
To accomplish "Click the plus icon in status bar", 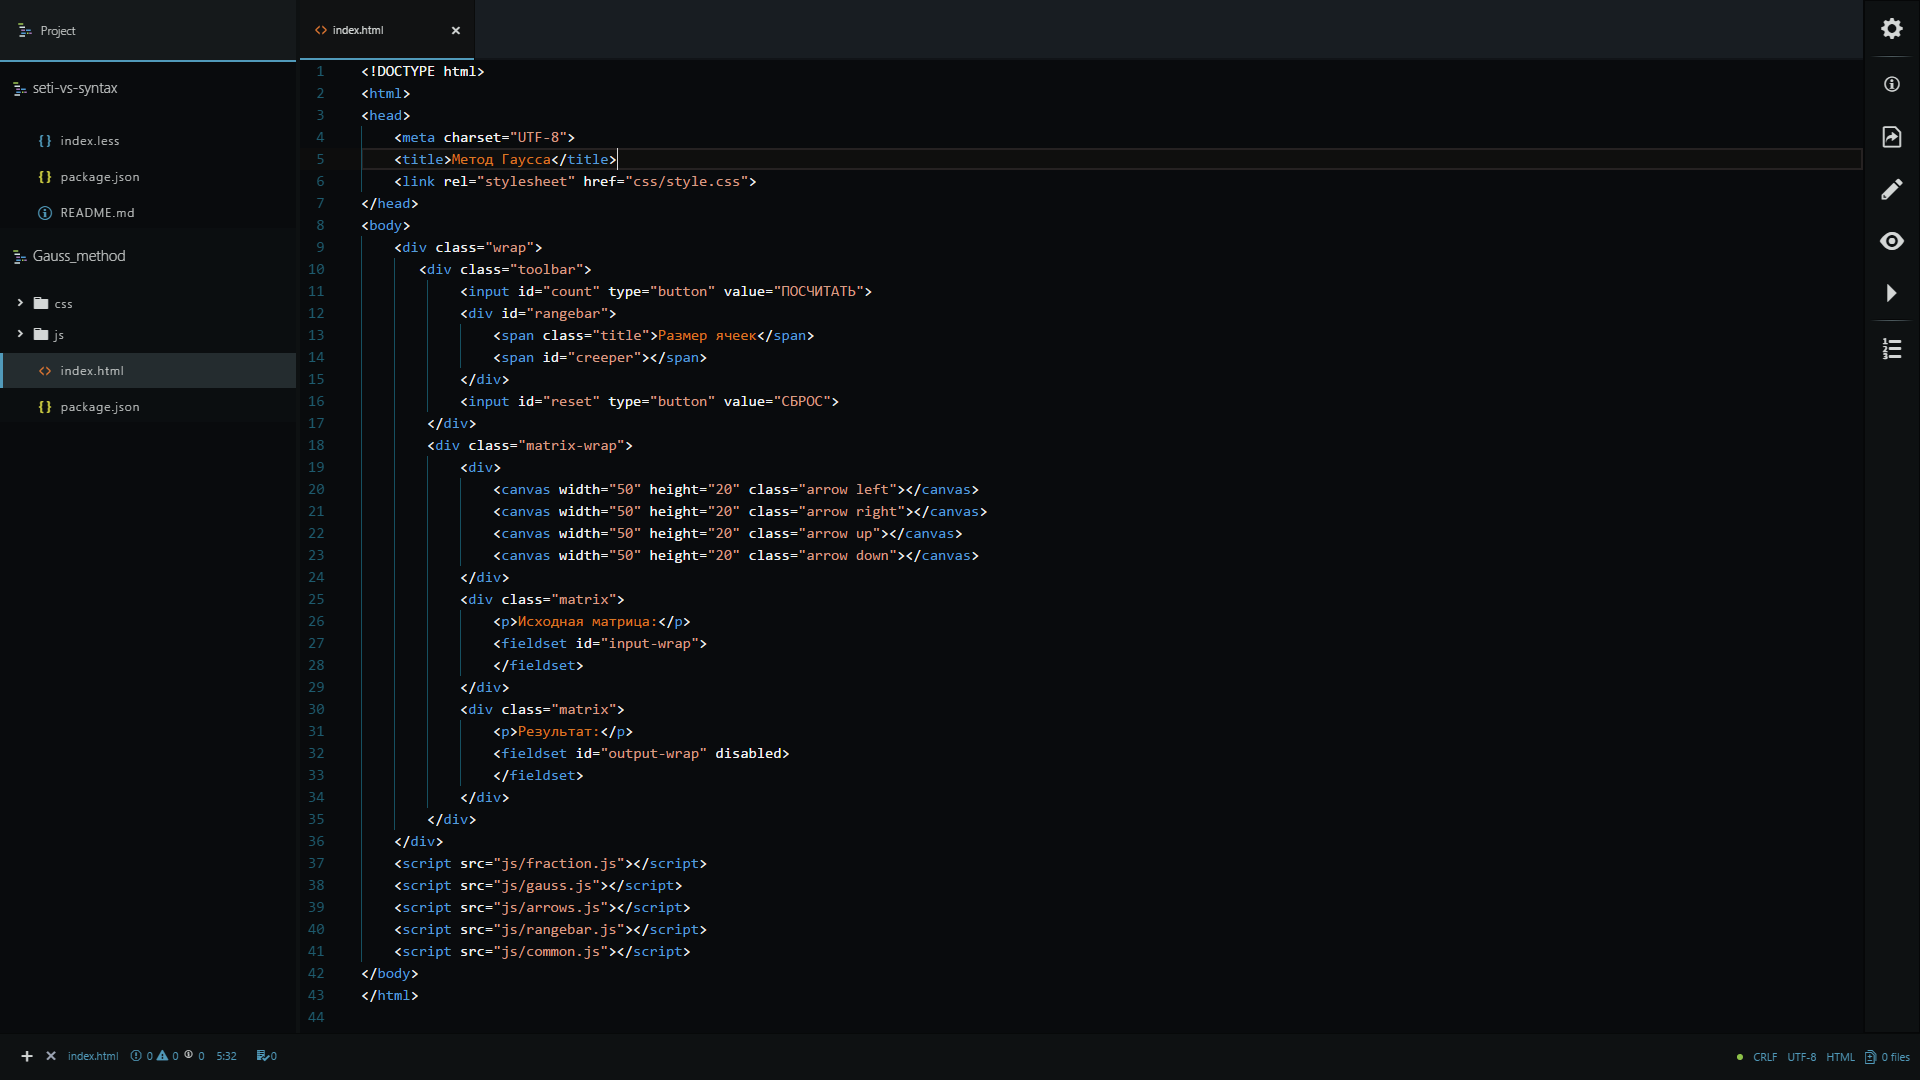I will click(x=27, y=1056).
